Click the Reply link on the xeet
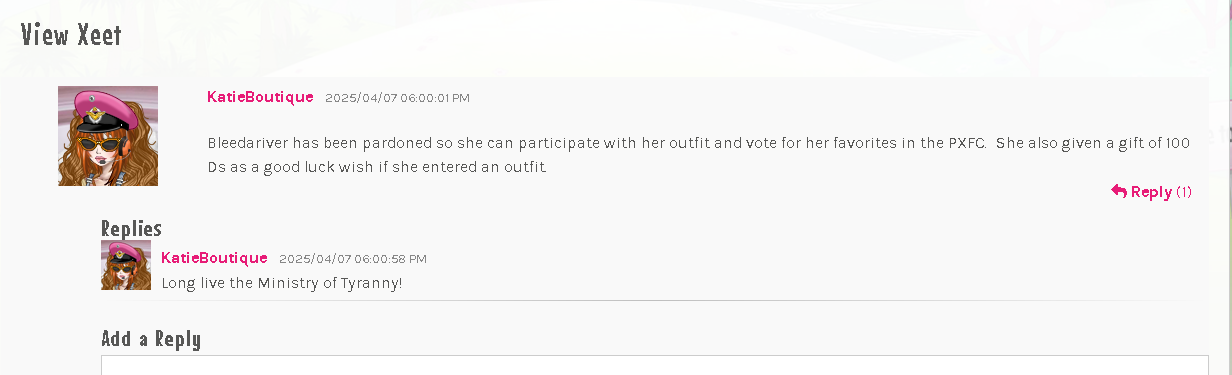Viewport: 1232px width, 375px height. pyautogui.click(x=1151, y=192)
